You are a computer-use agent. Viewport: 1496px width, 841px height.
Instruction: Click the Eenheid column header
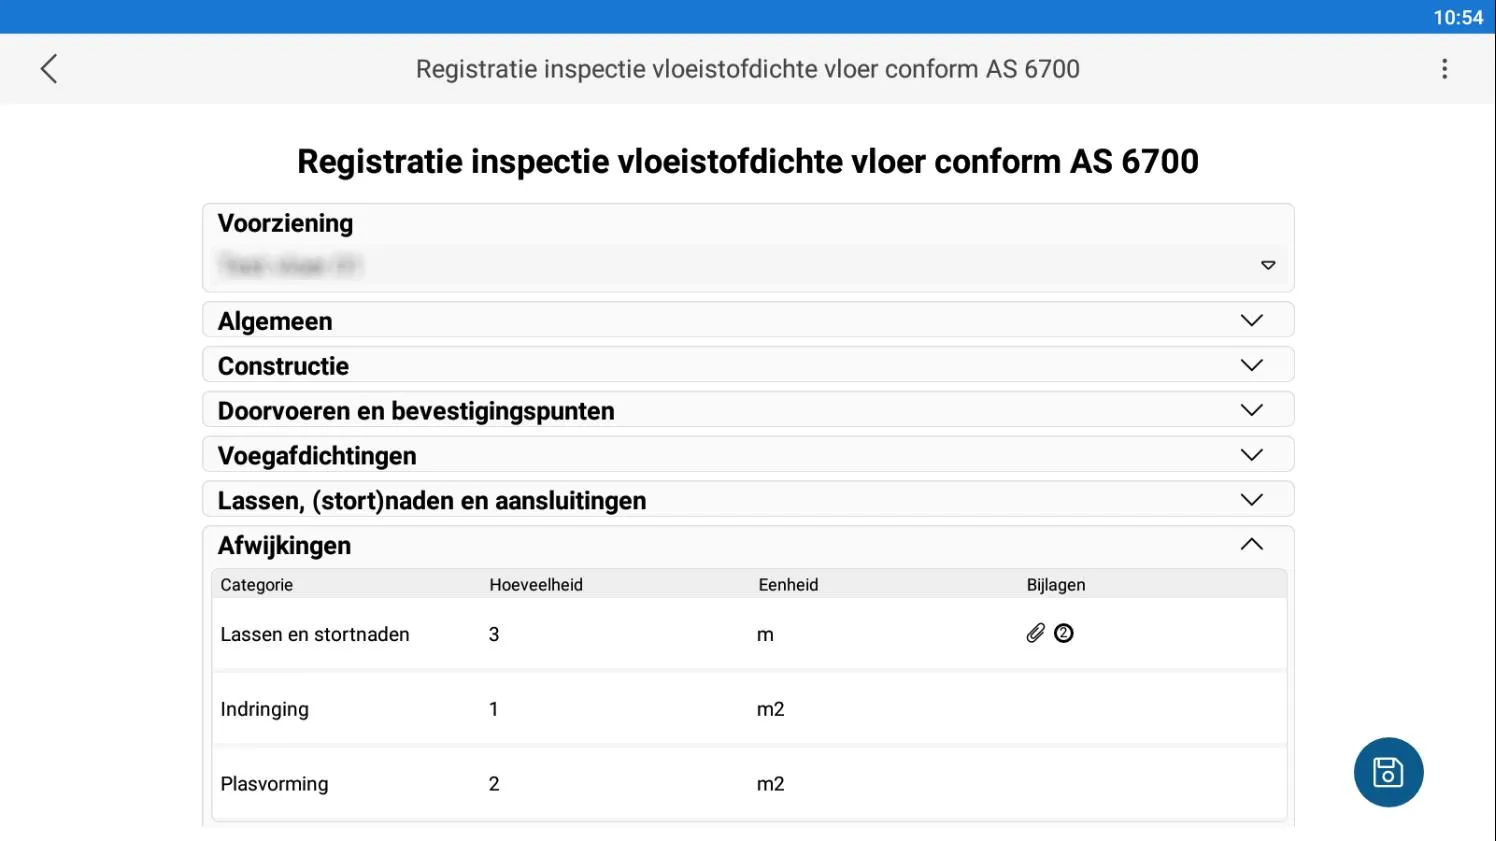pos(788,585)
